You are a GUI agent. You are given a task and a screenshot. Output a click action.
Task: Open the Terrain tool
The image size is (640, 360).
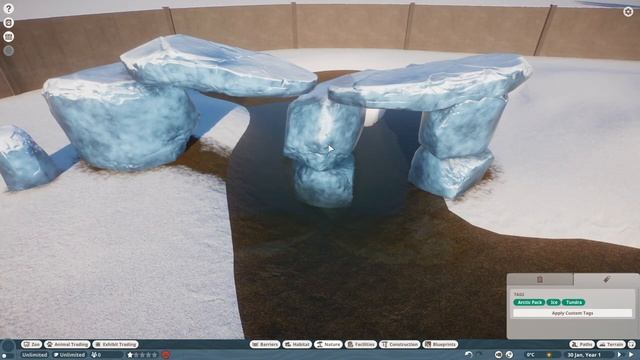click(x=611, y=344)
